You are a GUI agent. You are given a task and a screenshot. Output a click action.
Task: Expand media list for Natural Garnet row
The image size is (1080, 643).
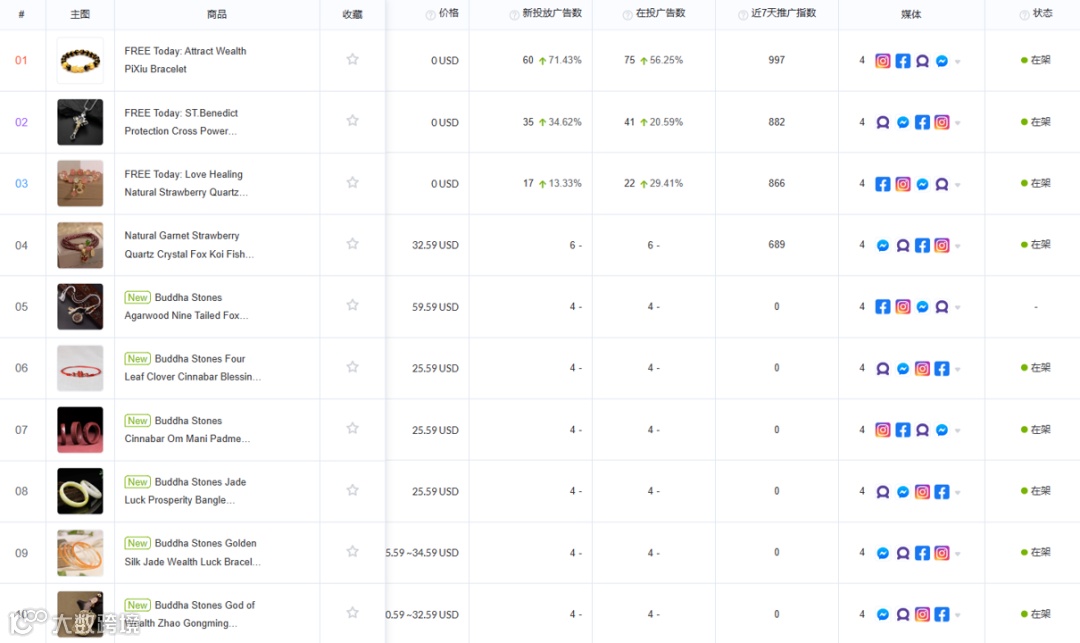click(x=958, y=246)
